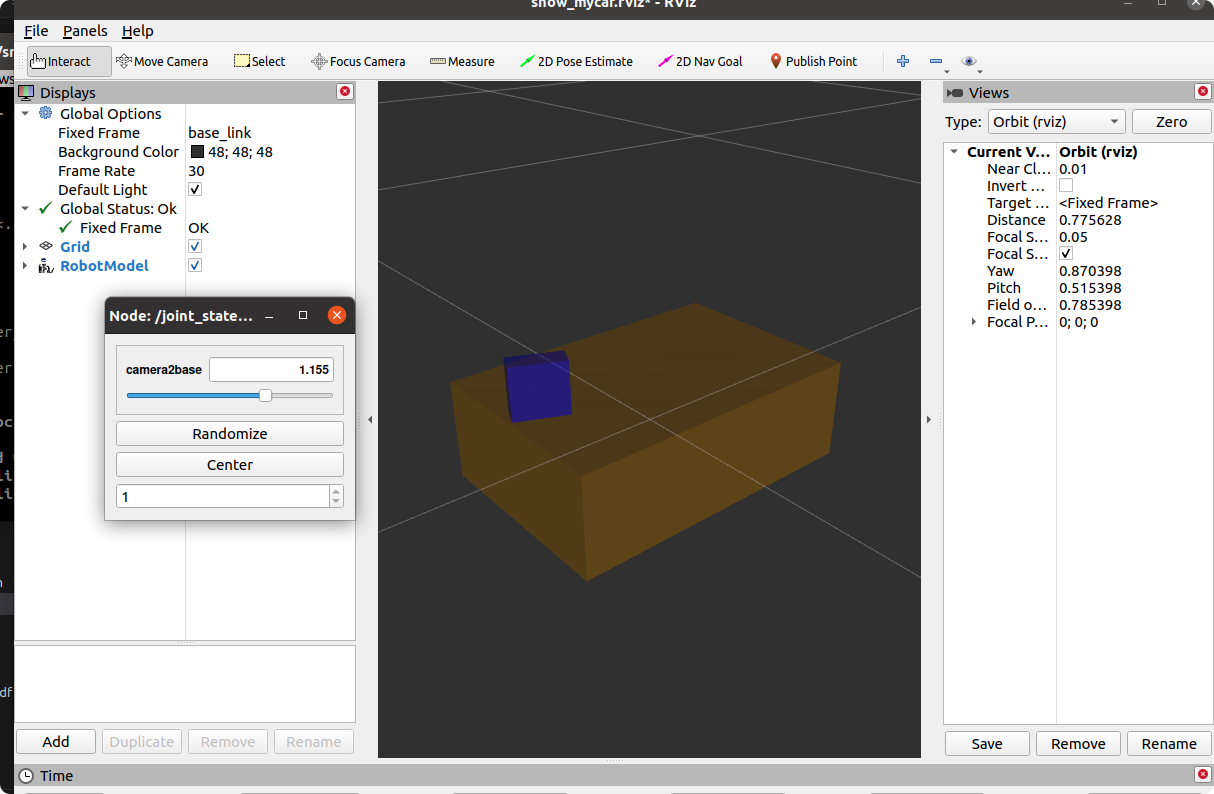Toggle the Grid display checkbox
The image size is (1214, 794).
click(x=195, y=246)
